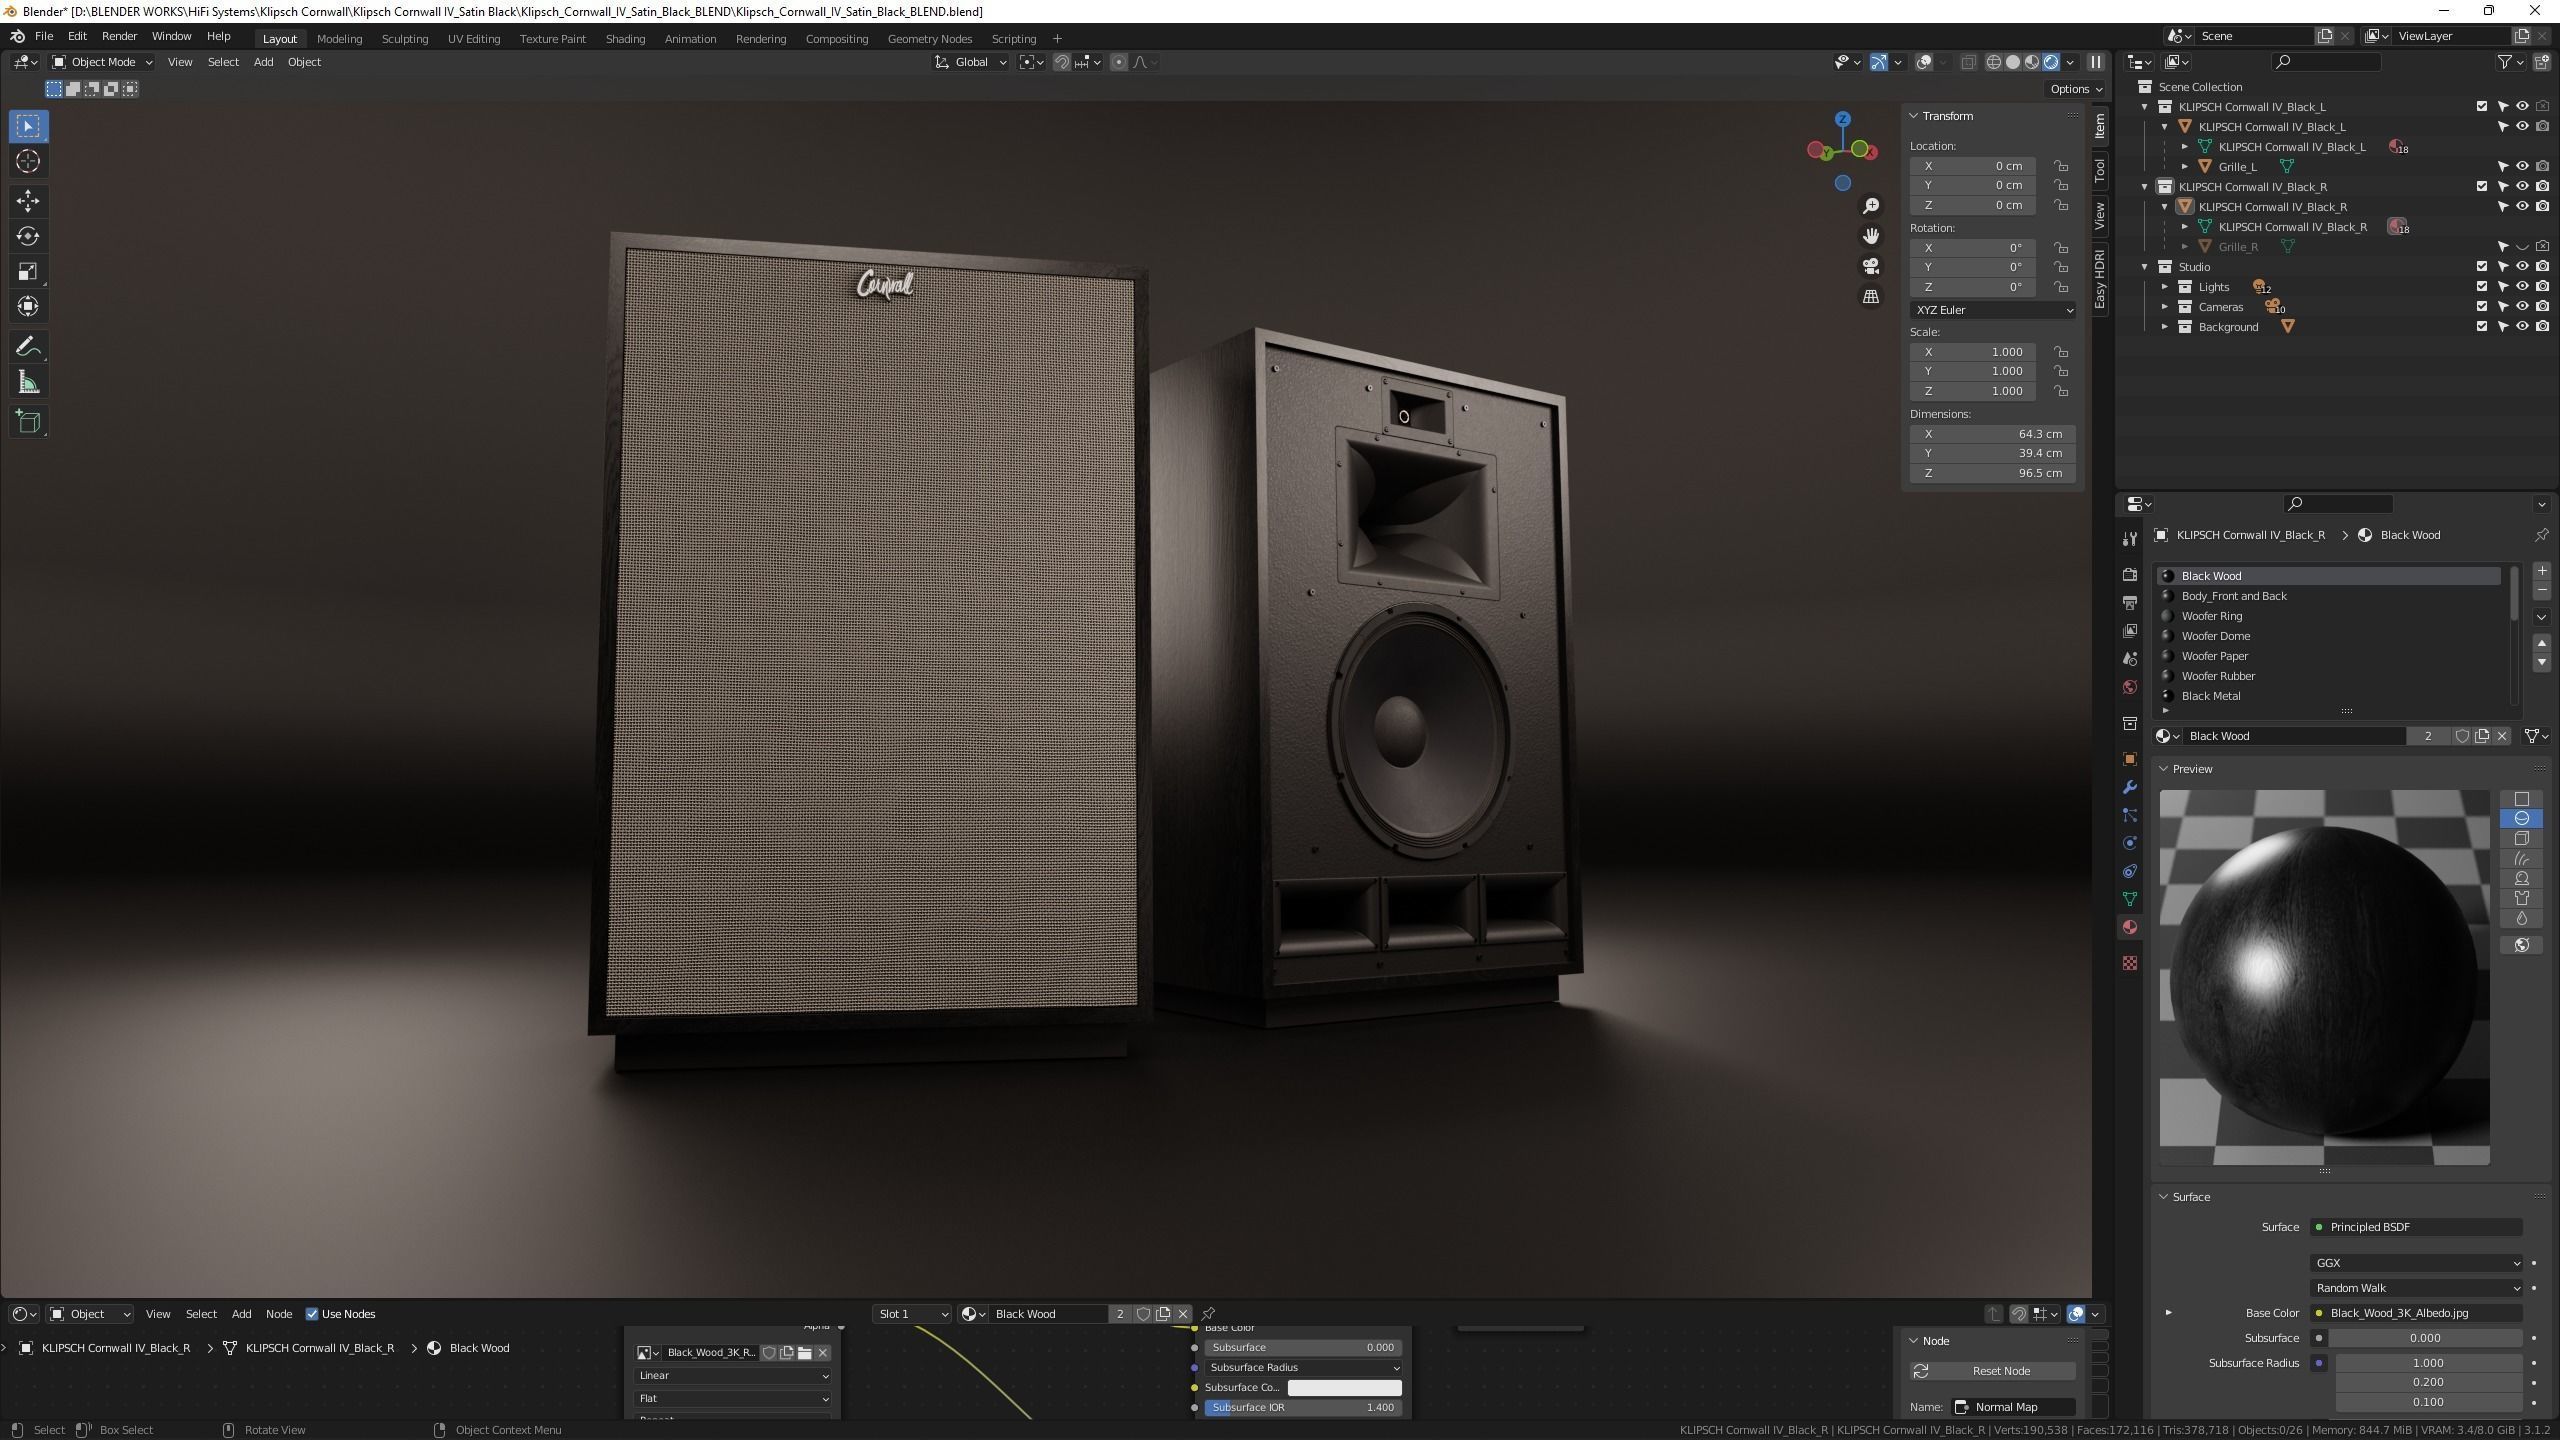Click the pan hand viewport icon

pos(1871,236)
